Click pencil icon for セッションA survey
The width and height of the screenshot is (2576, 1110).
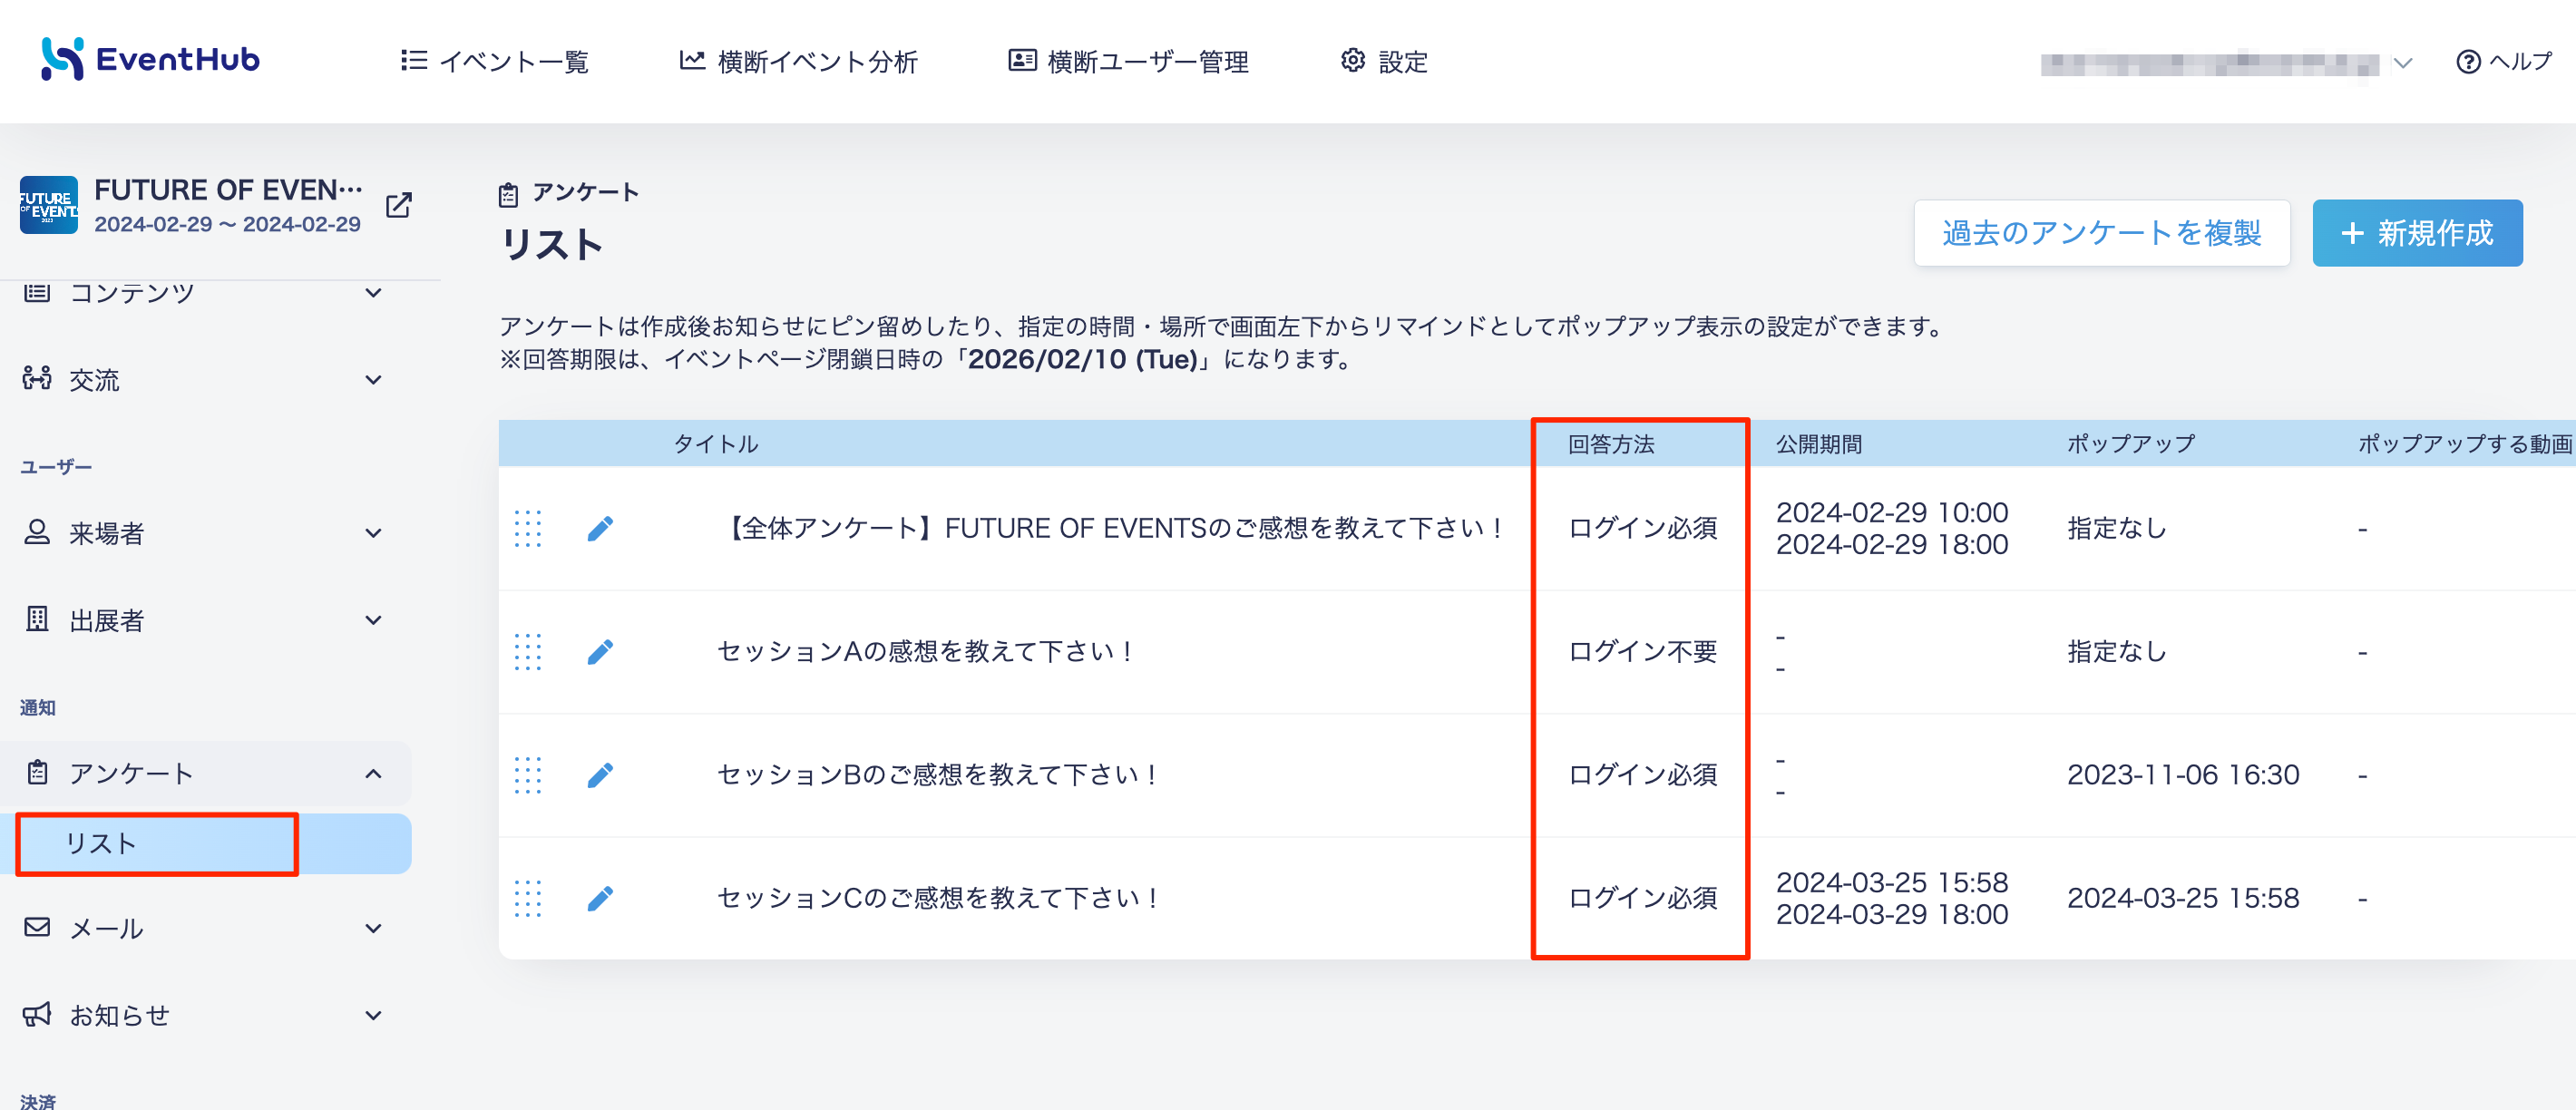click(x=600, y=652)
